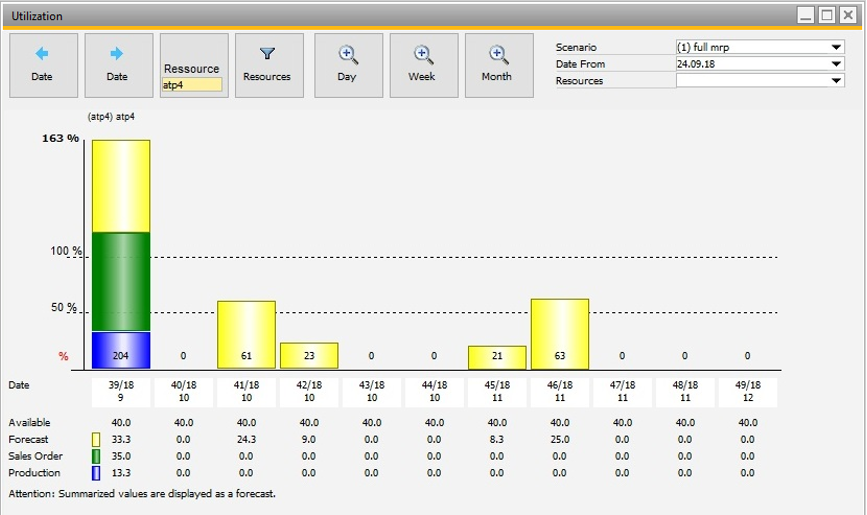This screenshot has width=867, height=515.
Task: Open the Date From dropdown
Action: coord(836,64)
